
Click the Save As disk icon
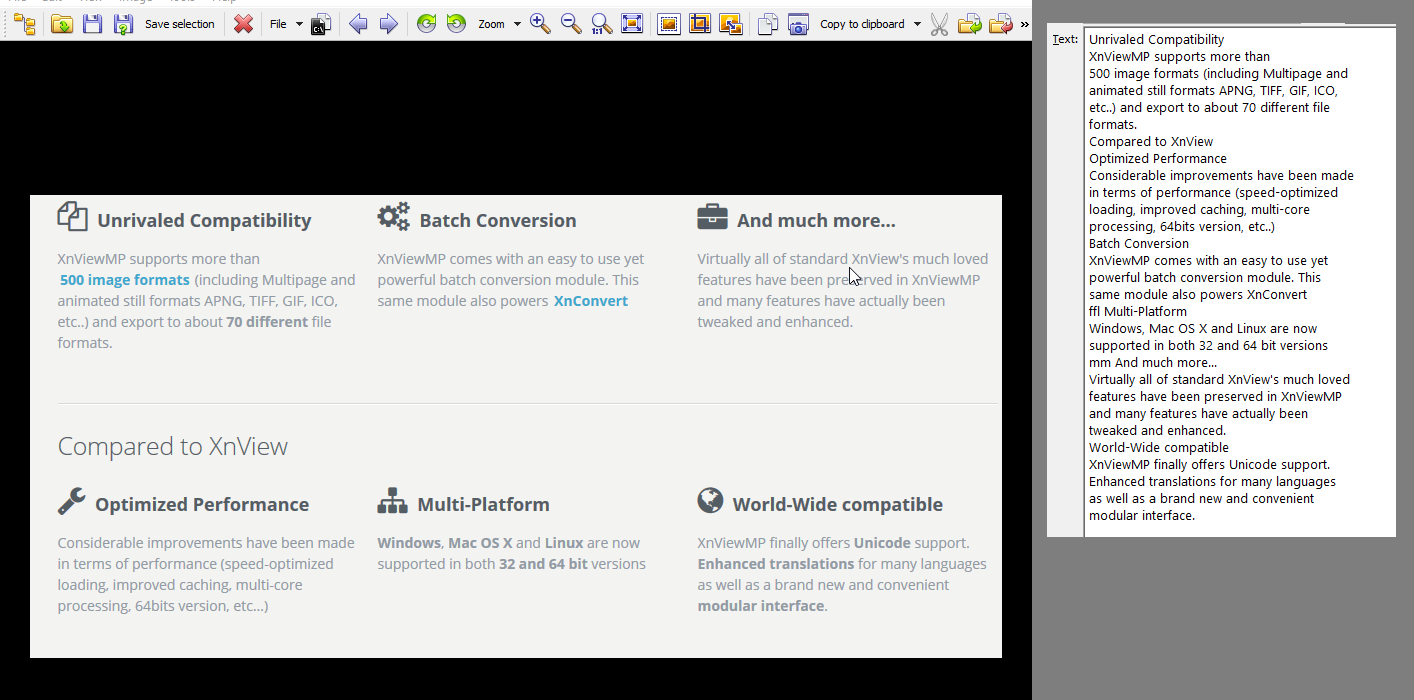pyautogui.click(x=123, y=24)
